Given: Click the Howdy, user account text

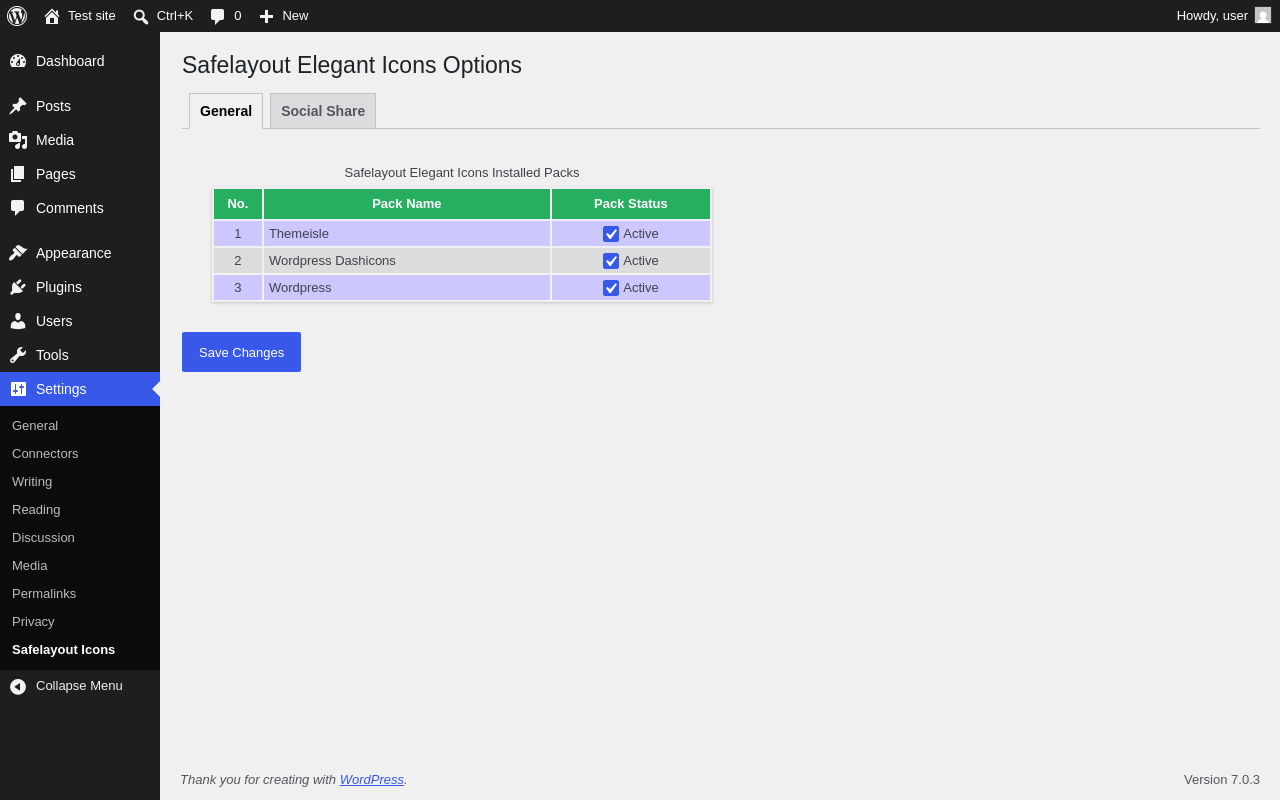Looking at the screenshot, I should click(x=1212, y=16).
